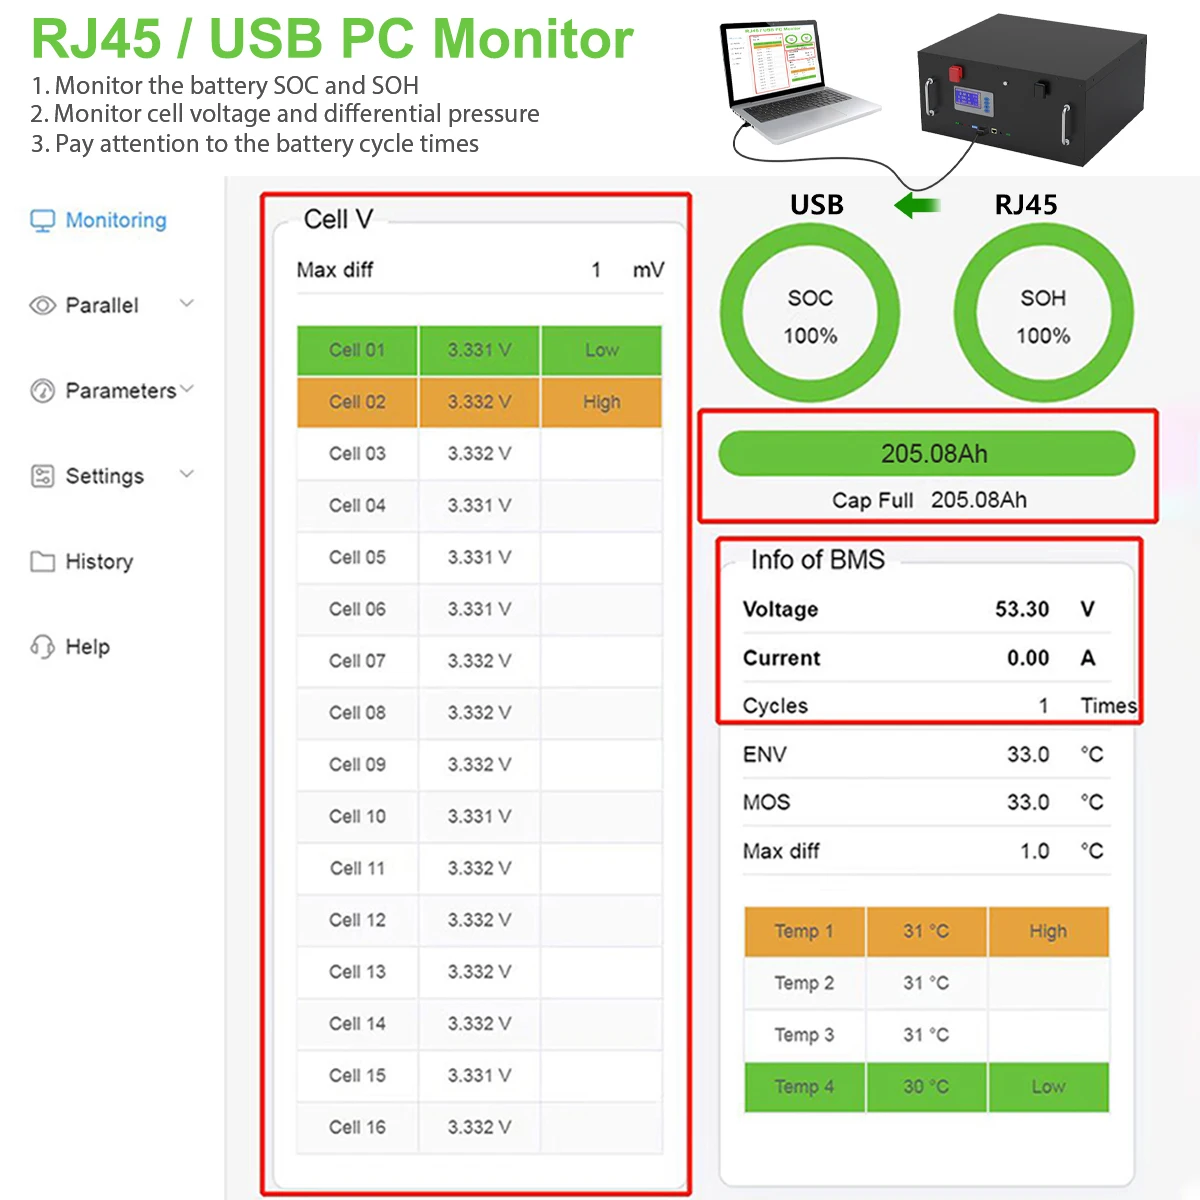The width and height of the screenshot is (1200, 1200).
Task: Select the Cell 02 row label
Action: point(357,402)
